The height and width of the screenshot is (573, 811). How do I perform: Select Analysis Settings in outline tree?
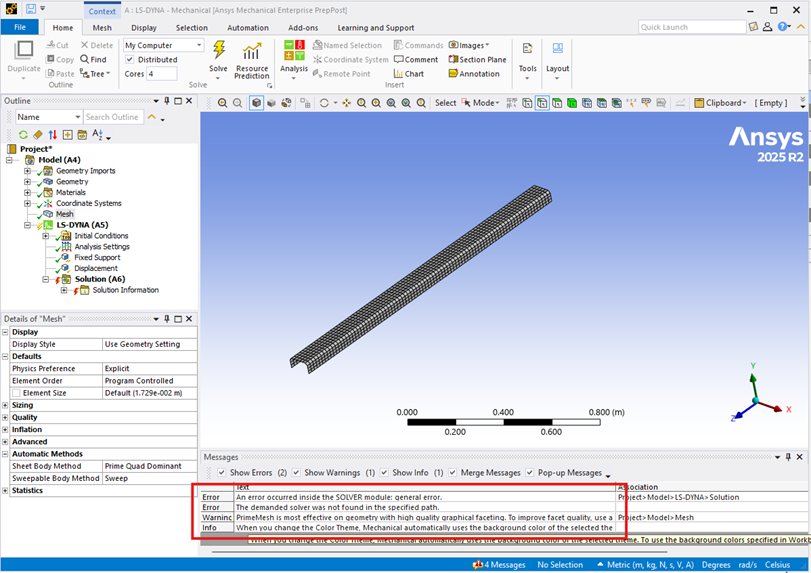click(101, 247)
